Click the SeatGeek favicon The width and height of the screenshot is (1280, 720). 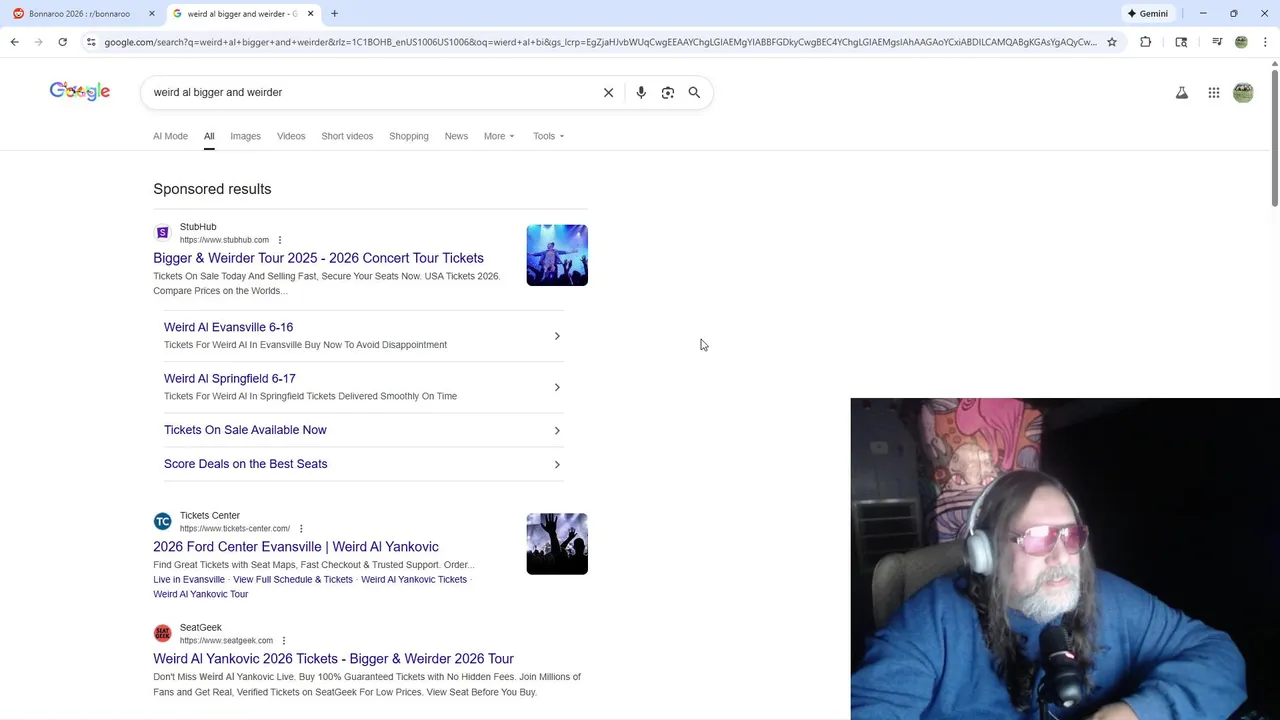point(162,634)
